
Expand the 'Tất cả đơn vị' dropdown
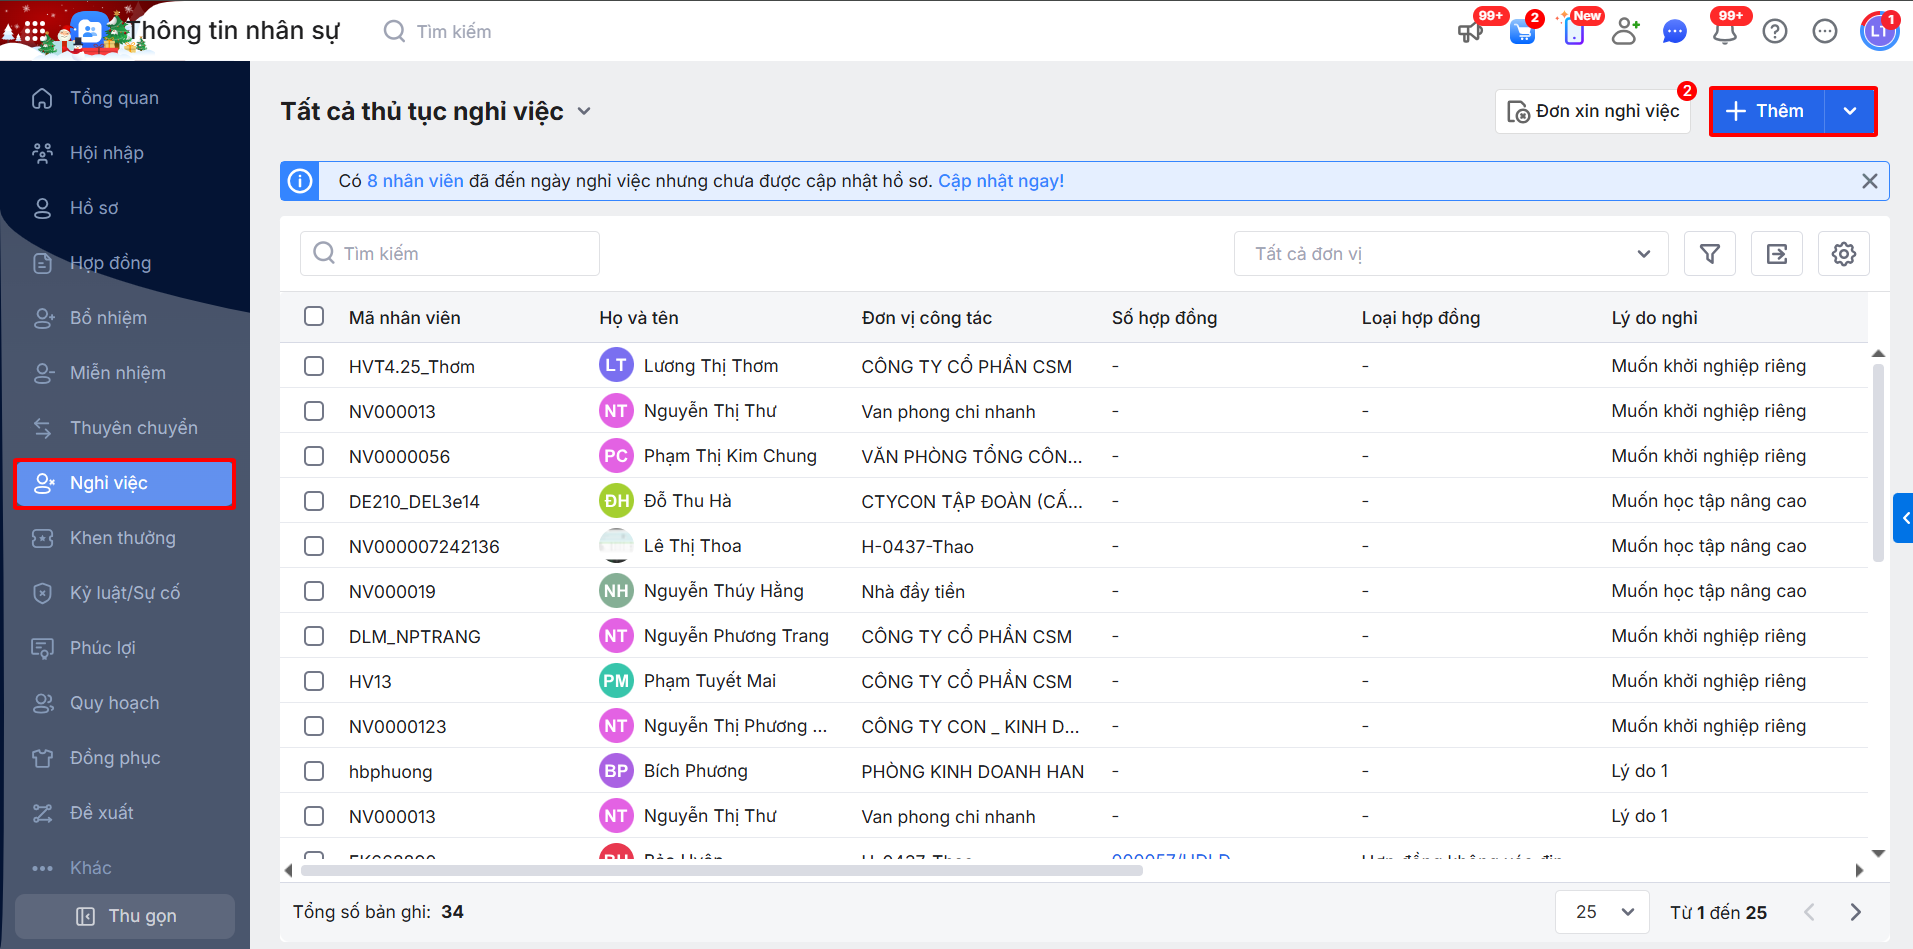pos(1450,254)
